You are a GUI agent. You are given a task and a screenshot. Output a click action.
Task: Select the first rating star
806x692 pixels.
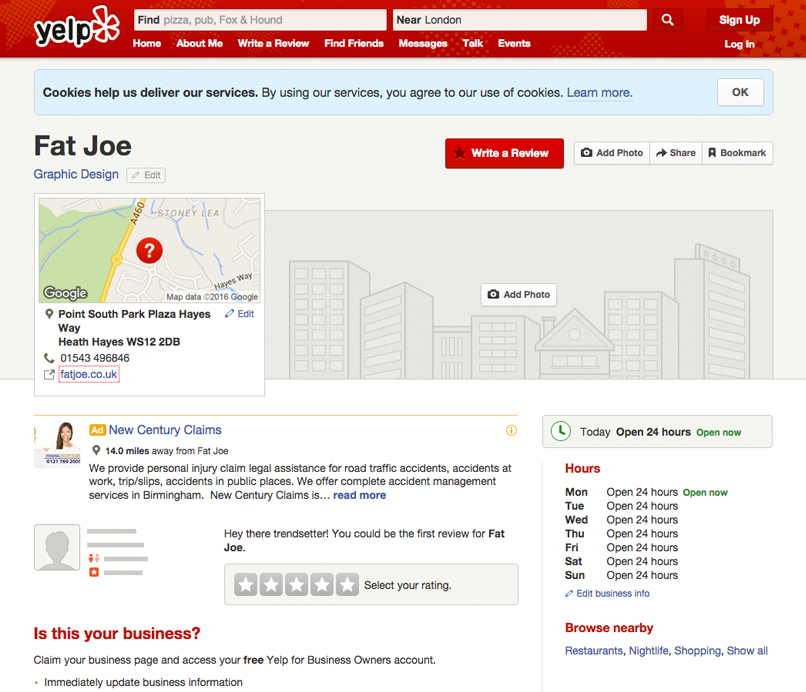(x=246, y=585)
